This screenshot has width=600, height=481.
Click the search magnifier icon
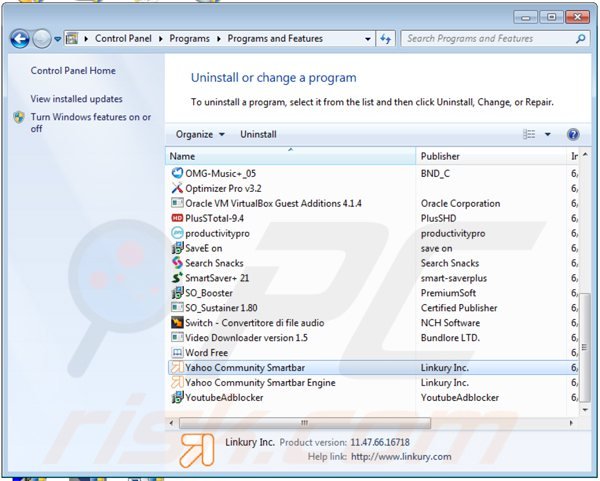click(580, 39)
